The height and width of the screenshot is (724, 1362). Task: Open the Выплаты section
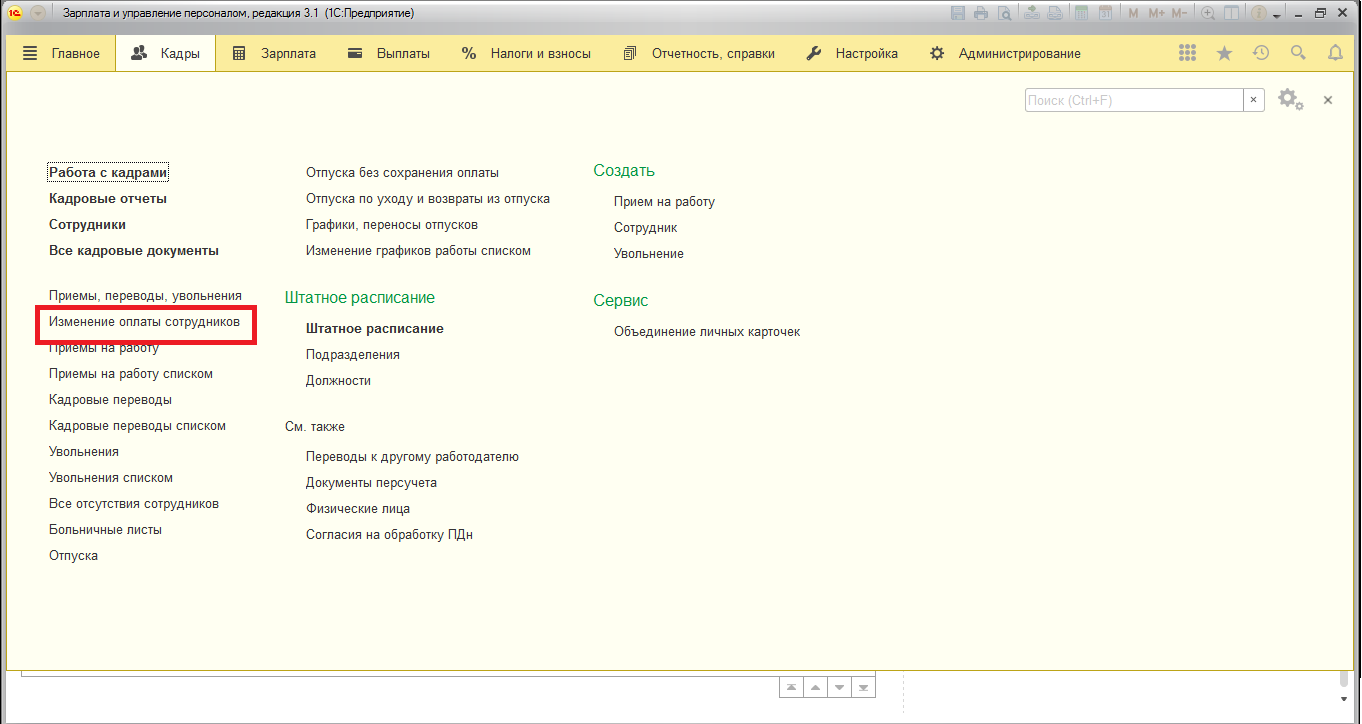(x=388, y=53)
